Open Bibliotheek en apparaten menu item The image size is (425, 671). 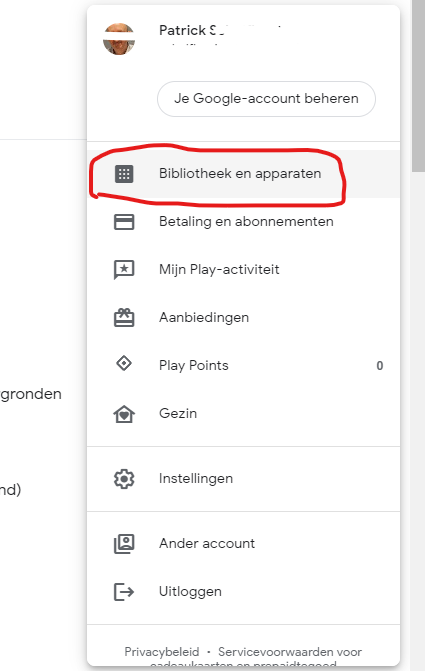tap(243, 174)
